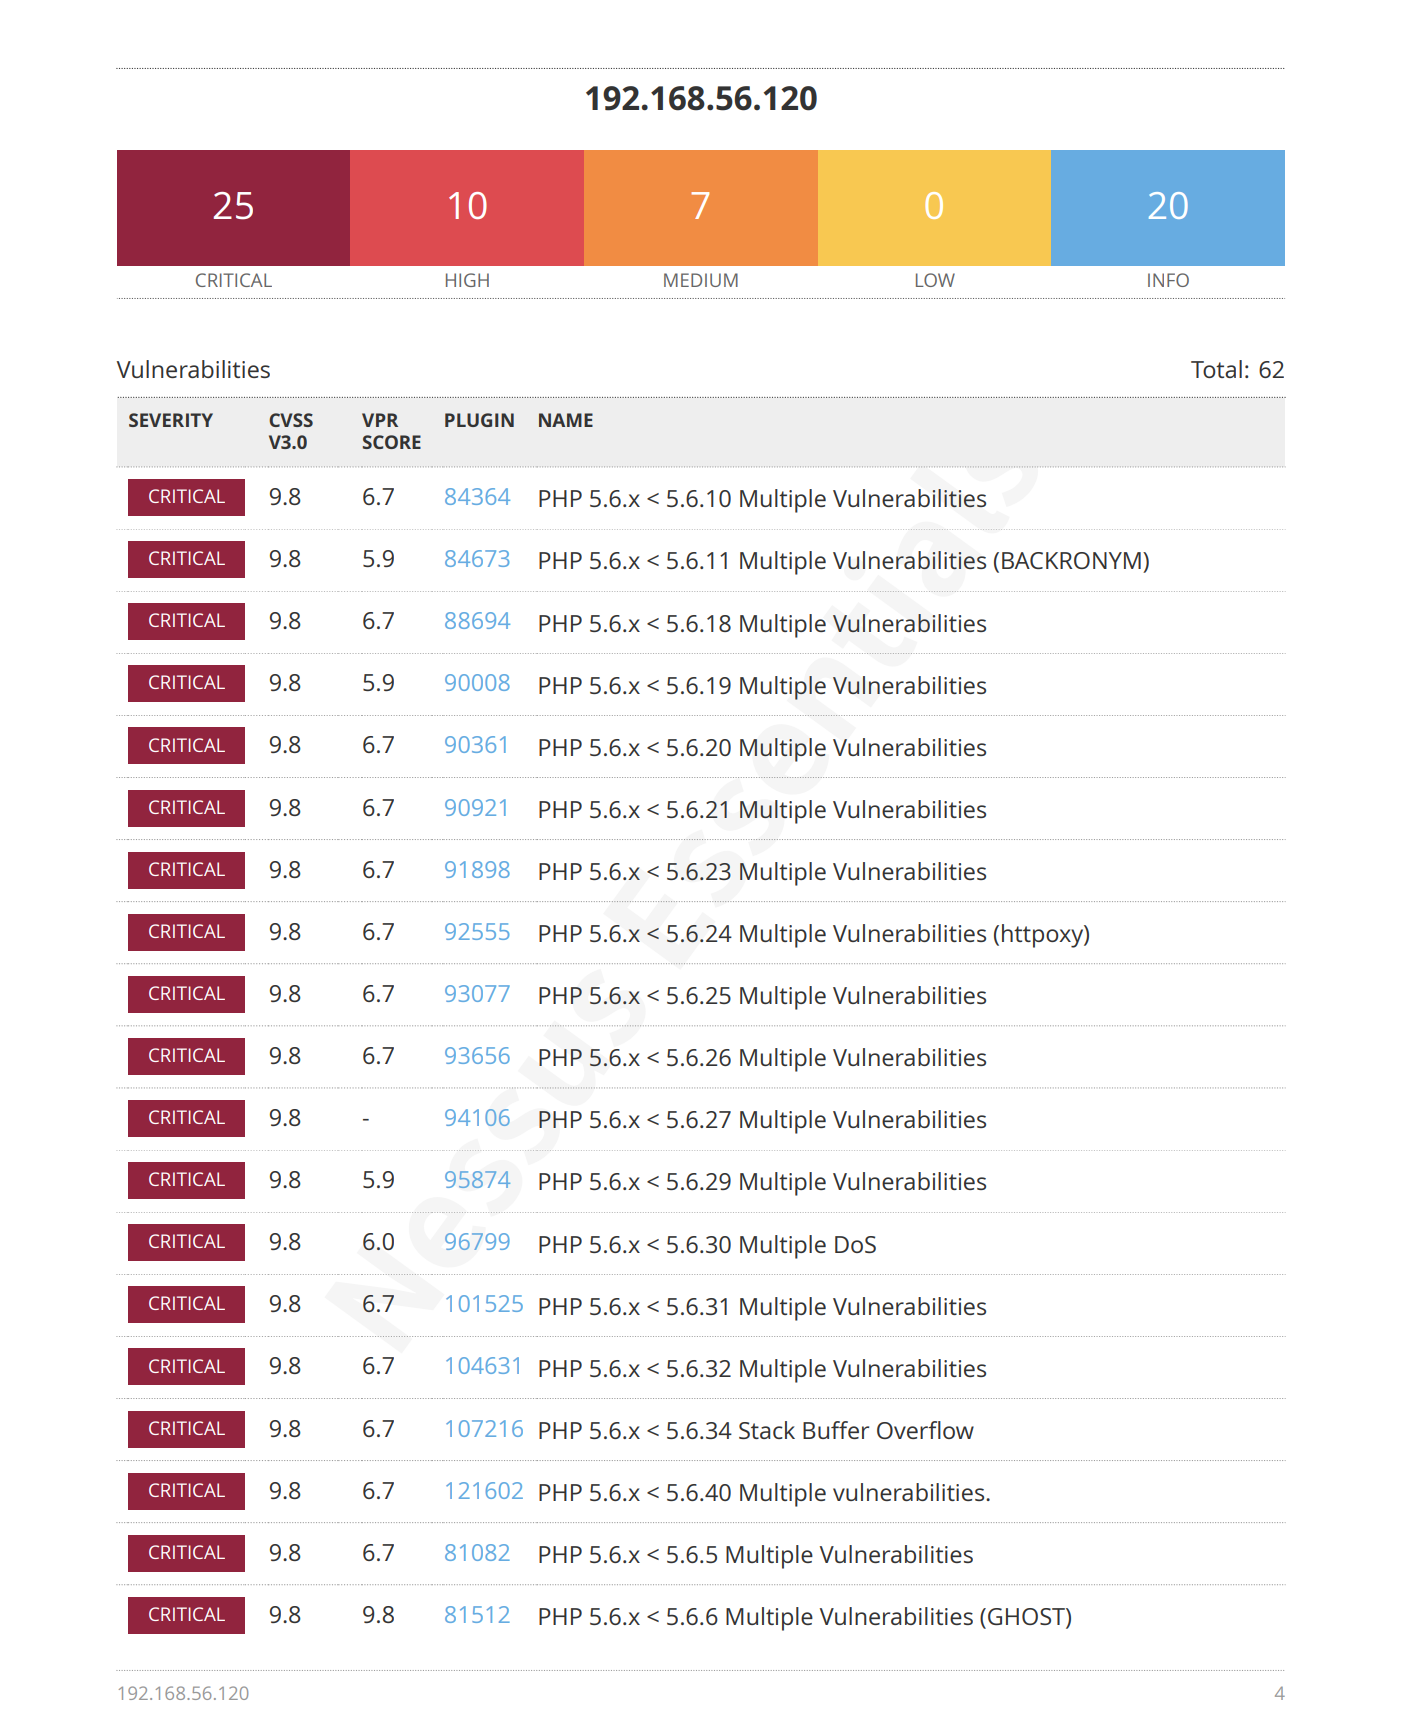
Task: Open plugin link 93077
Action: (477, 994)
